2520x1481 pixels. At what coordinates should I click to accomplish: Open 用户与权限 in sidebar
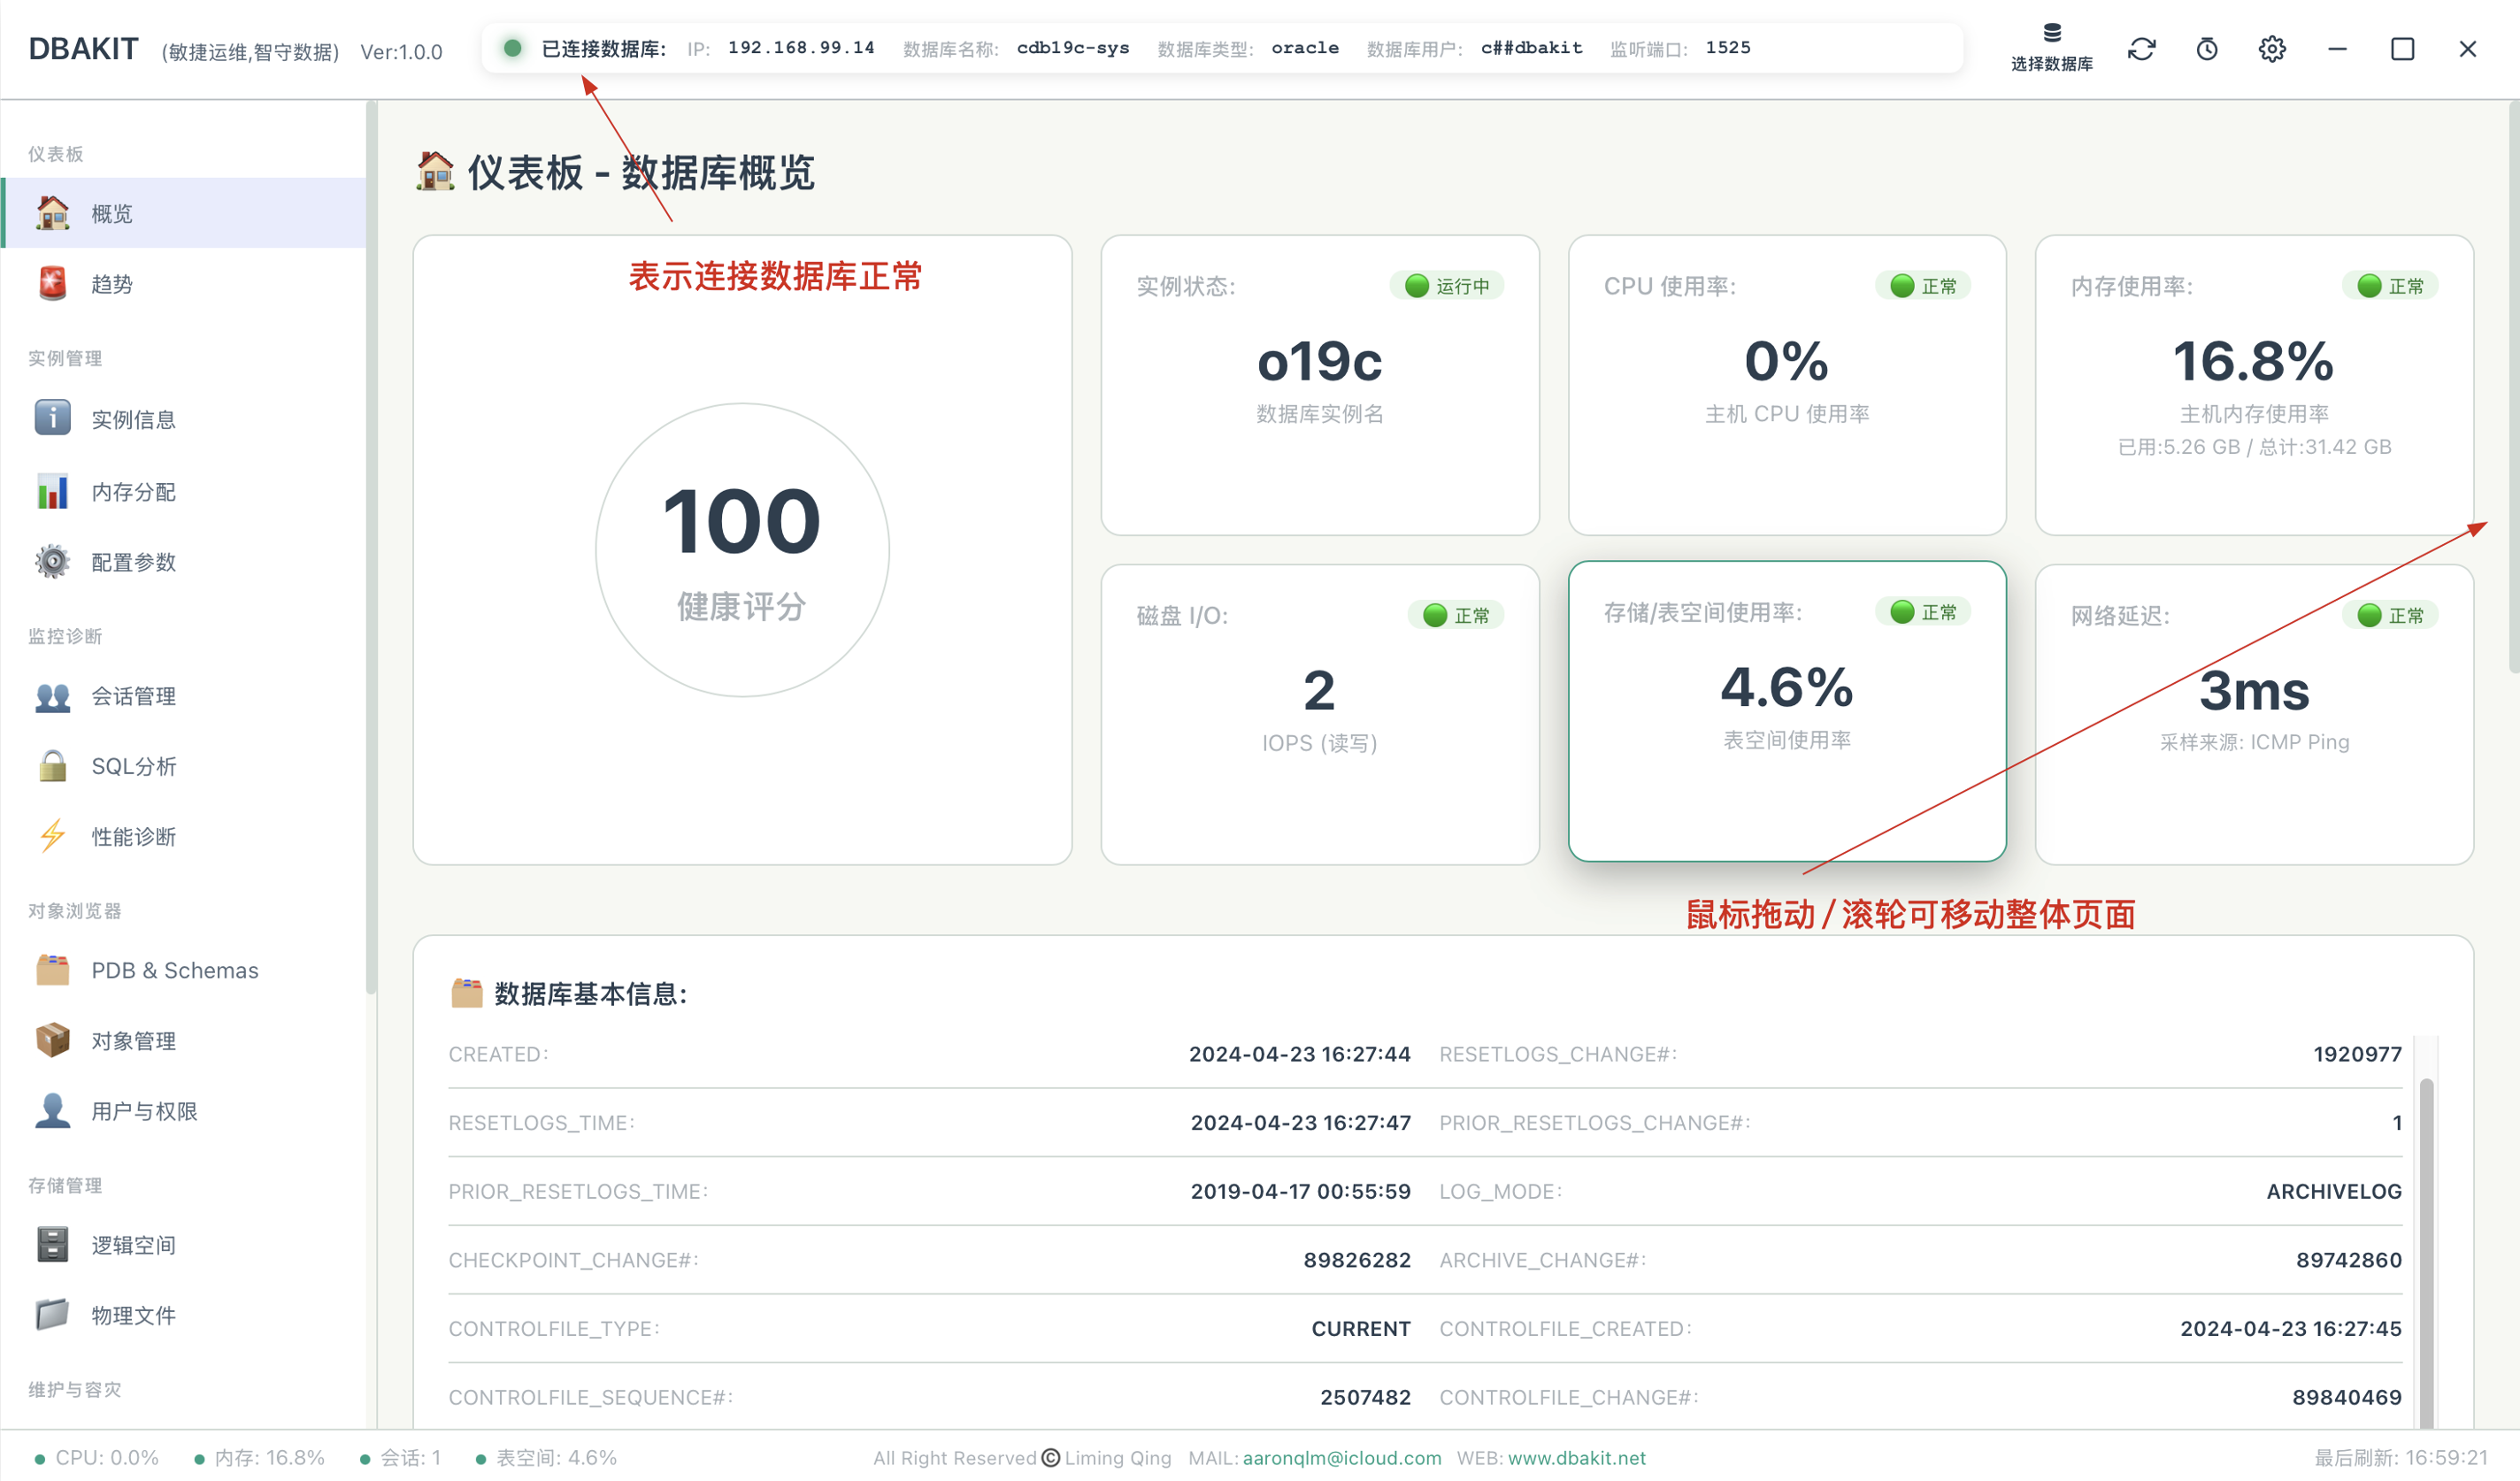pyautogui.click(x=185, y=1110)
